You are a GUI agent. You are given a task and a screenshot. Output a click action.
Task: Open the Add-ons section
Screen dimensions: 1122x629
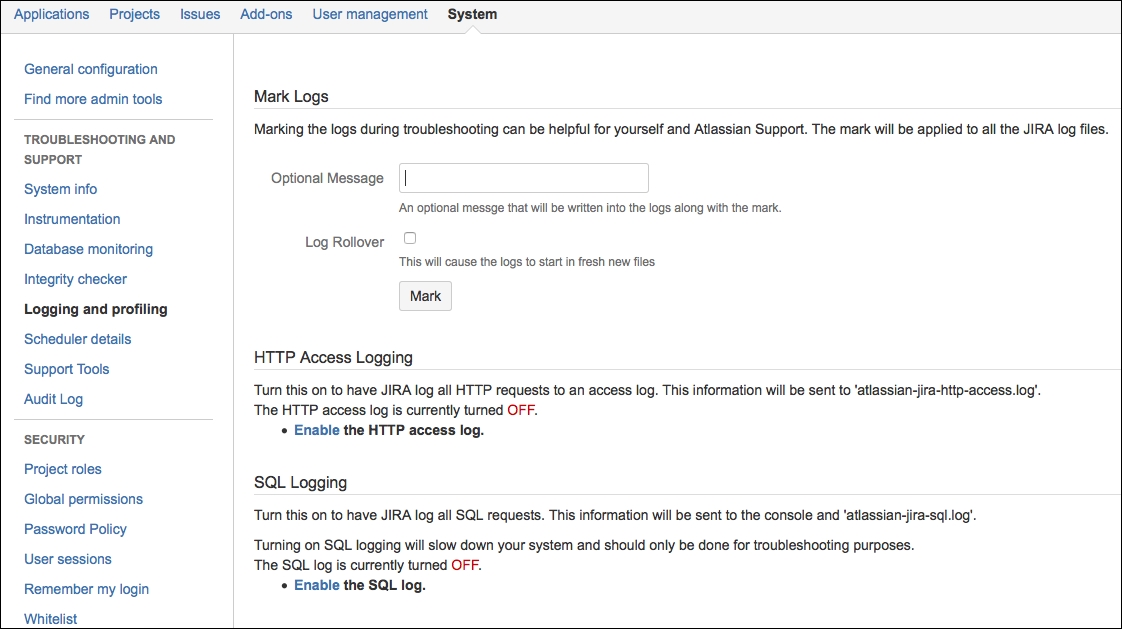pyautogui.click(x=265, y=14)
